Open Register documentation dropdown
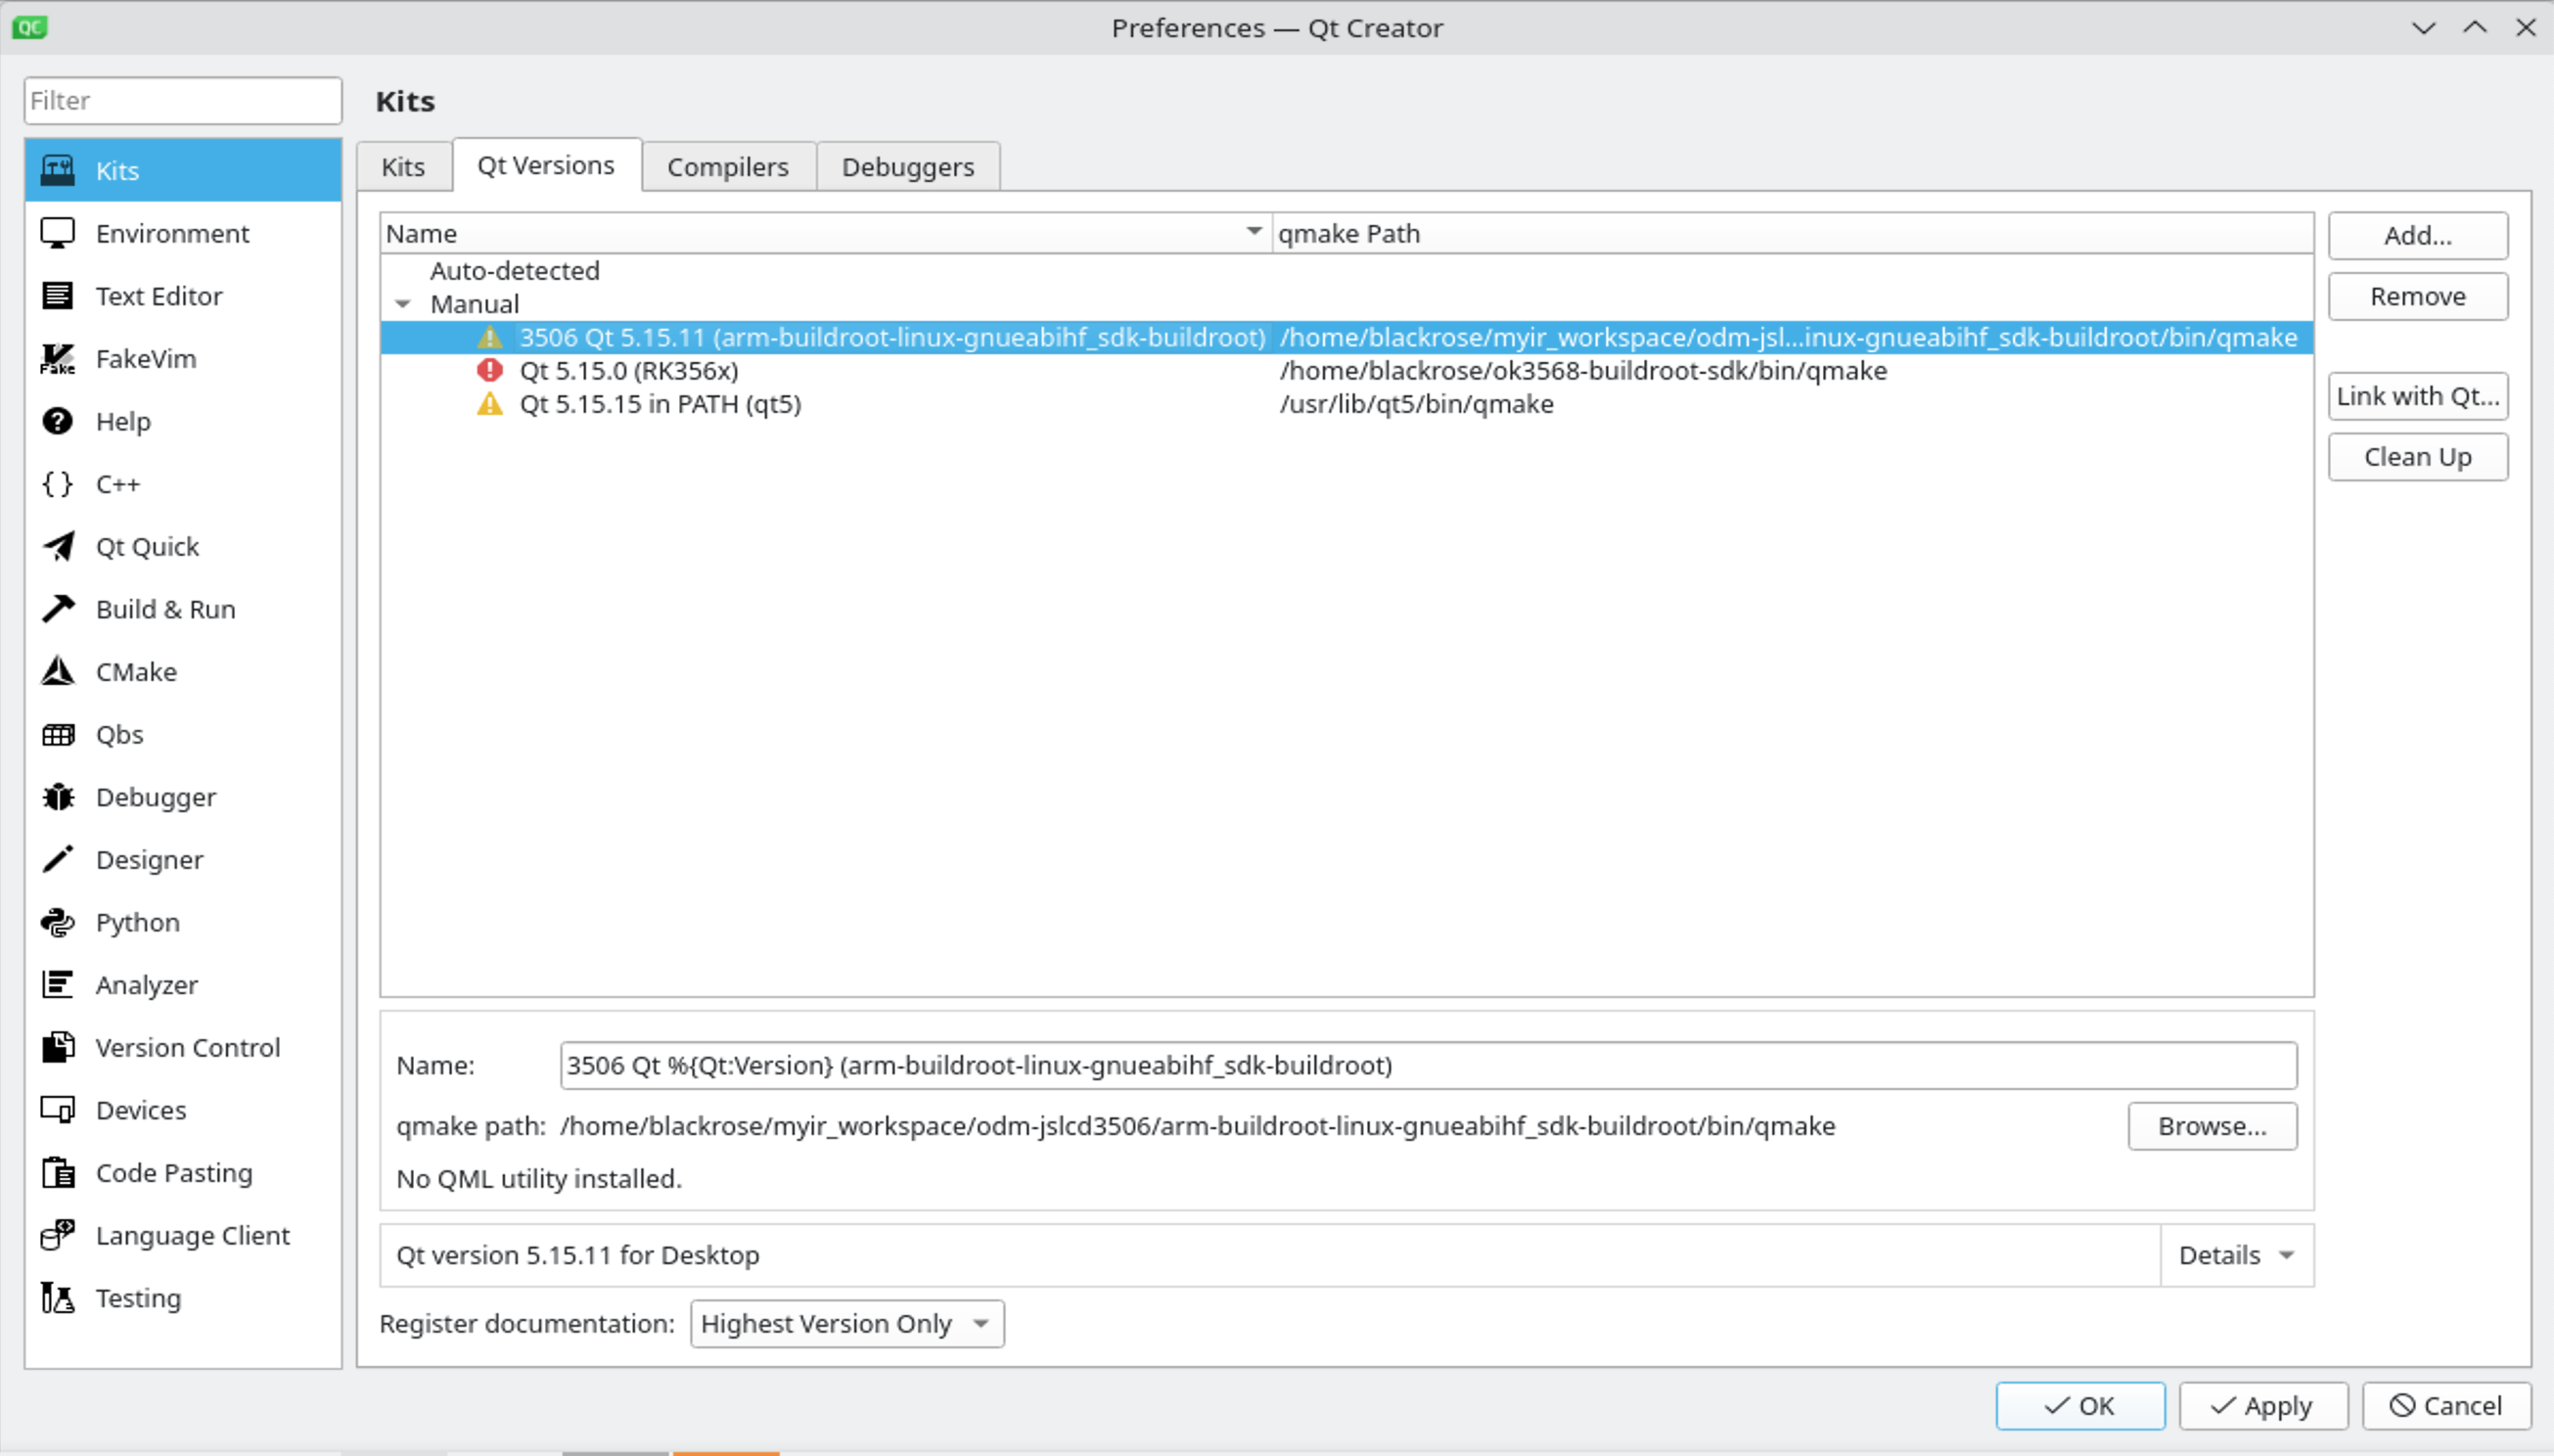This screenshot has height=1456, width=2554. (847, 1323)
